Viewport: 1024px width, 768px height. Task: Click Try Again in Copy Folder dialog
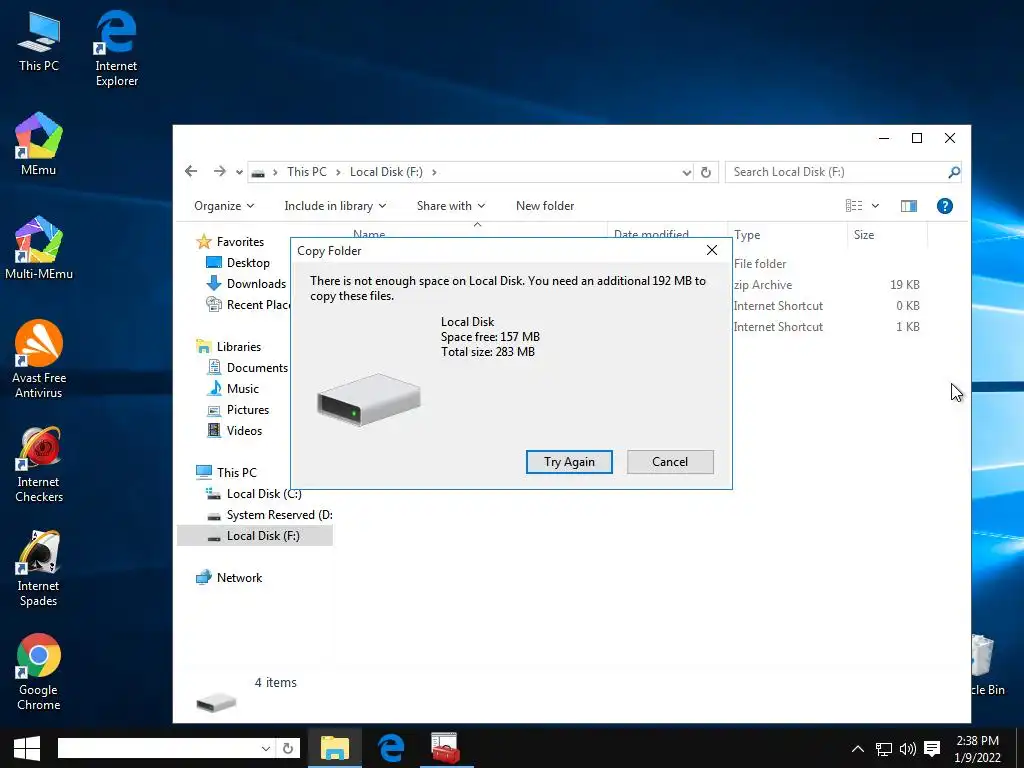click(x=569, y=462)
